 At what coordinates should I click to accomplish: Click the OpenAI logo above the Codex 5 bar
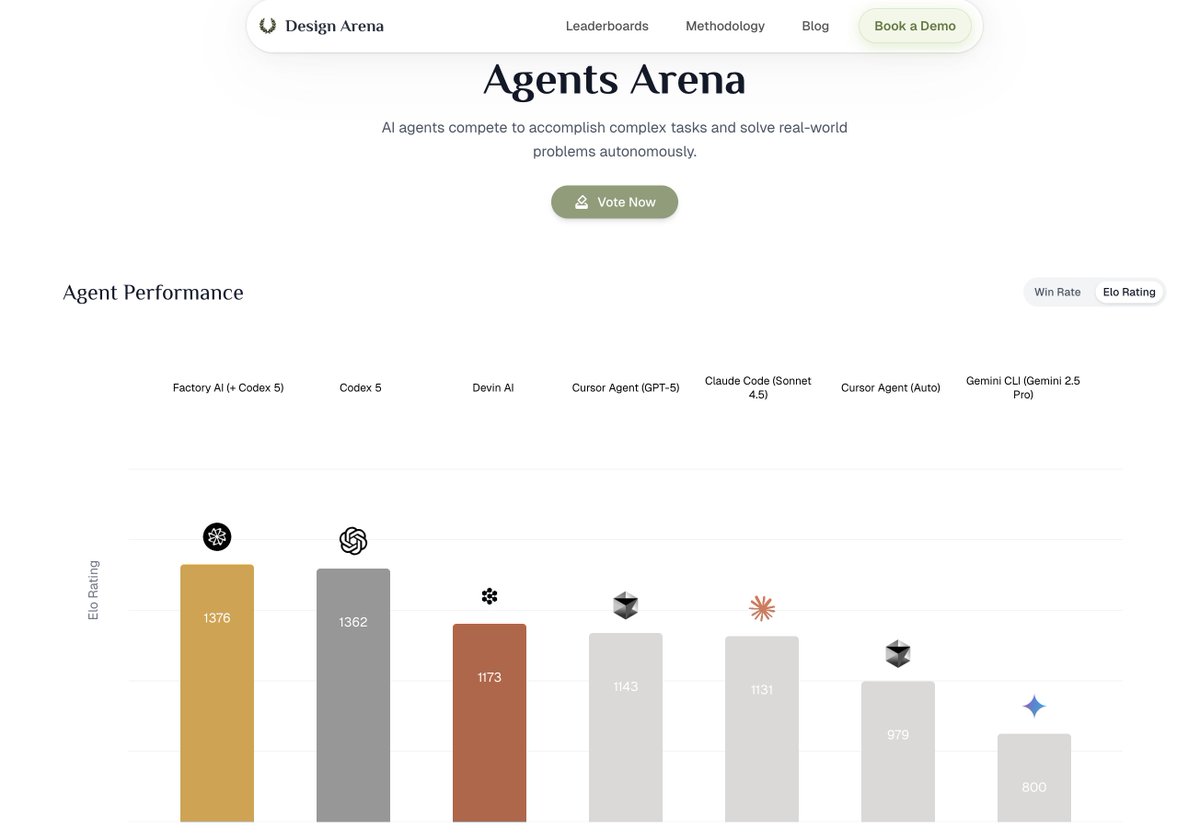[353, 541]
